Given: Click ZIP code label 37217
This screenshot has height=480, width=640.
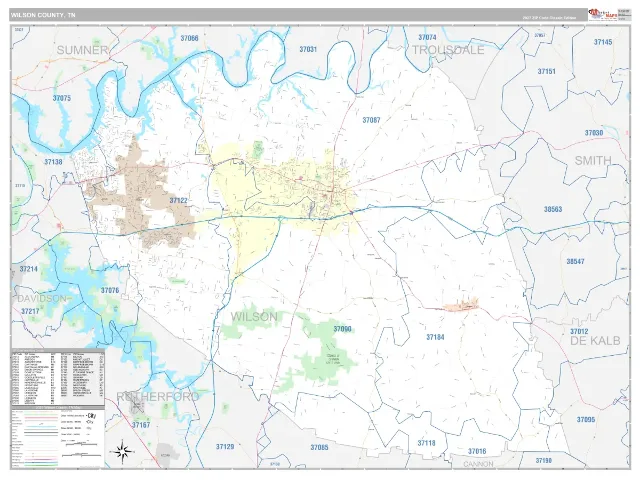Looking at the screenshot, I should 31,311.
